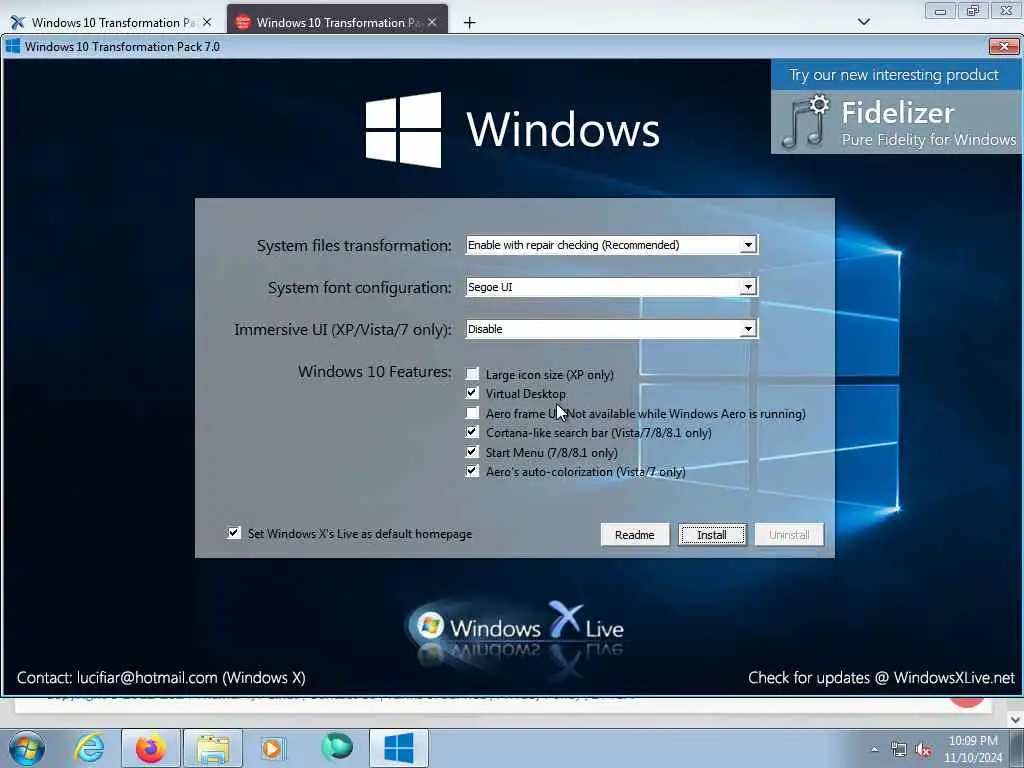Click Try our new interesting product banner
This screenshot has height=768, width=1024.
pyautogui.click(x=894, y=75)
